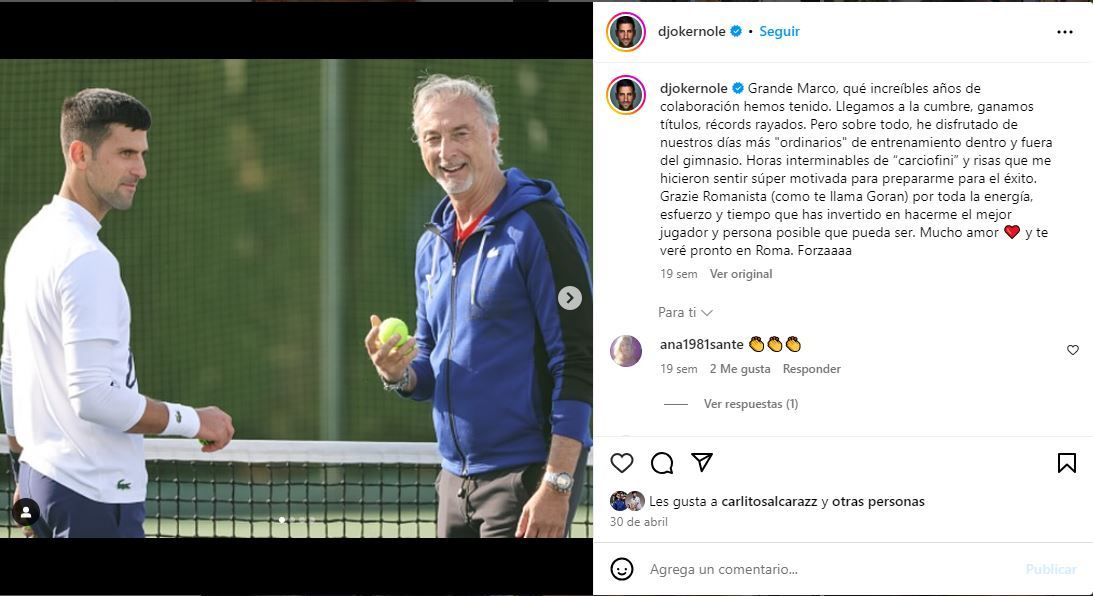
Task: Open the three-dot more options menu
Action: (x=1064, y=32)
